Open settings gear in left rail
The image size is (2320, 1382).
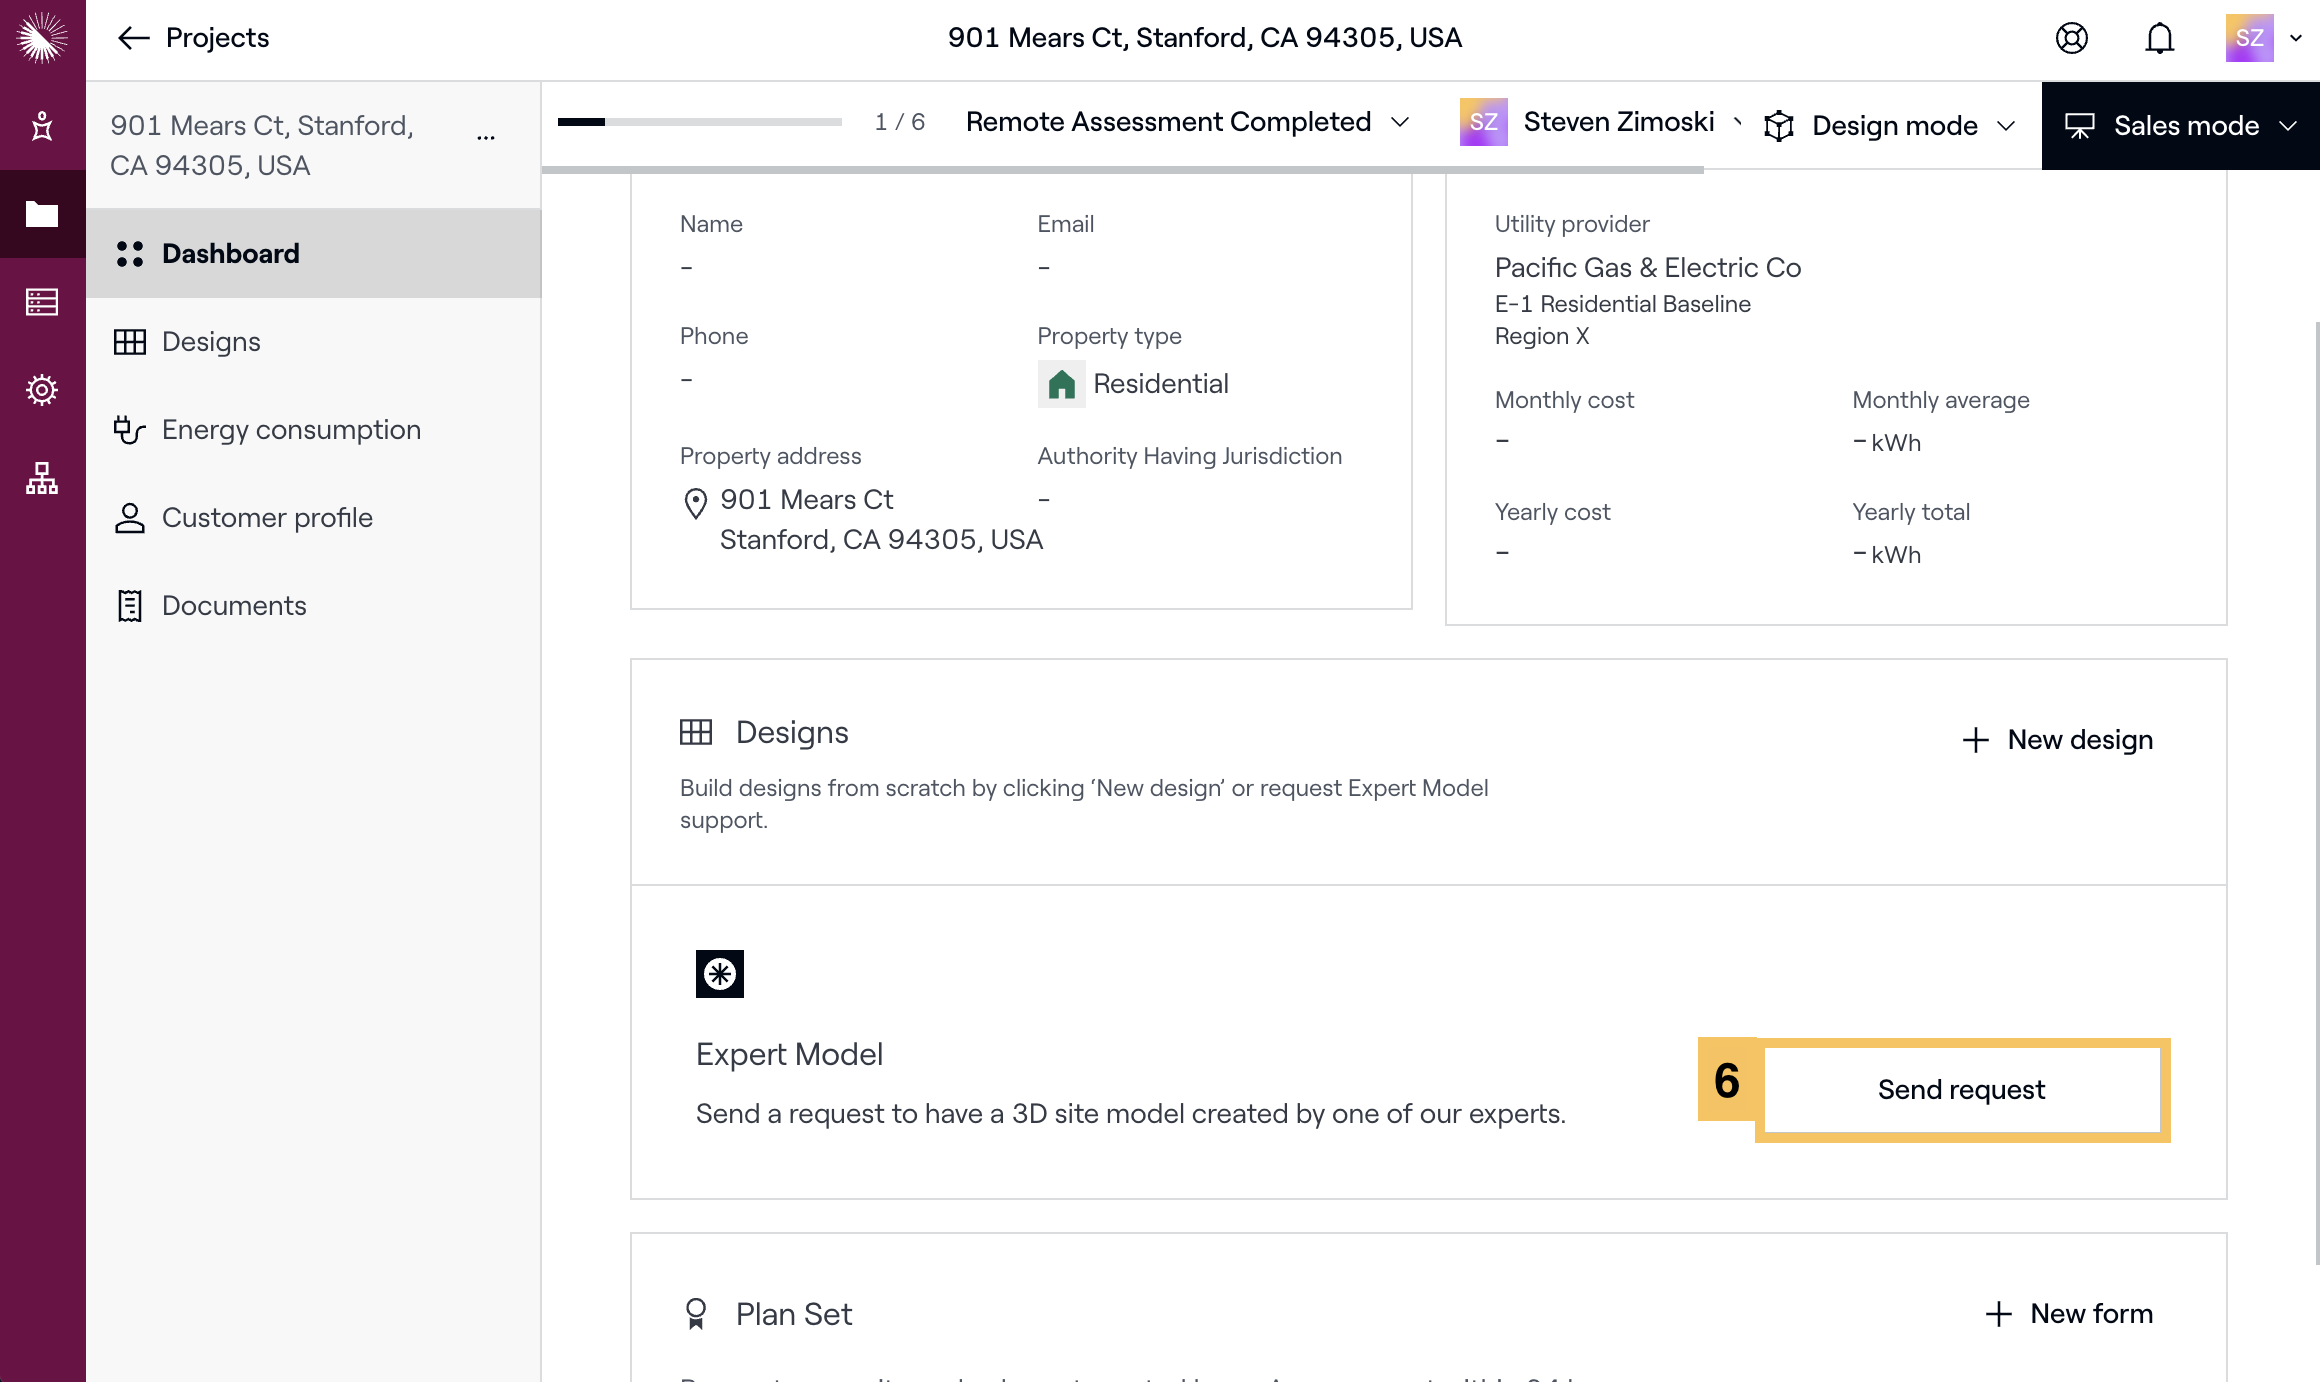click(42, 390)
